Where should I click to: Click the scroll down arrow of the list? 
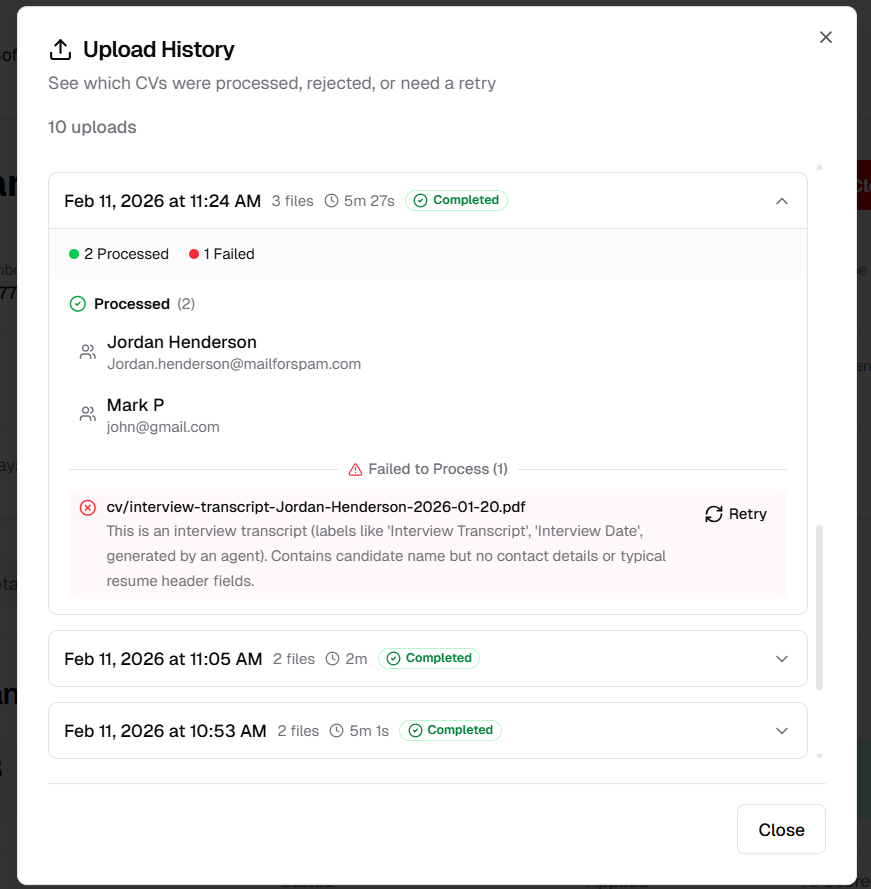(820, 757)
